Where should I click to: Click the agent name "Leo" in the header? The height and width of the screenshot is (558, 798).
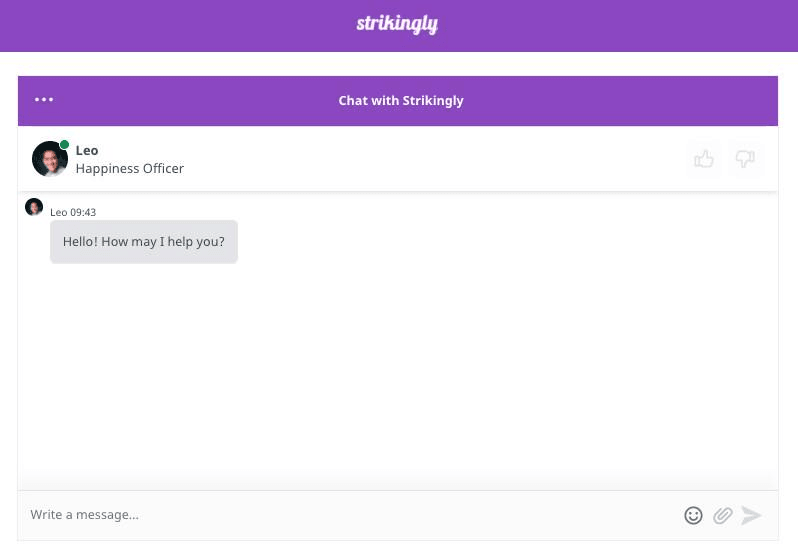(87, 150)
